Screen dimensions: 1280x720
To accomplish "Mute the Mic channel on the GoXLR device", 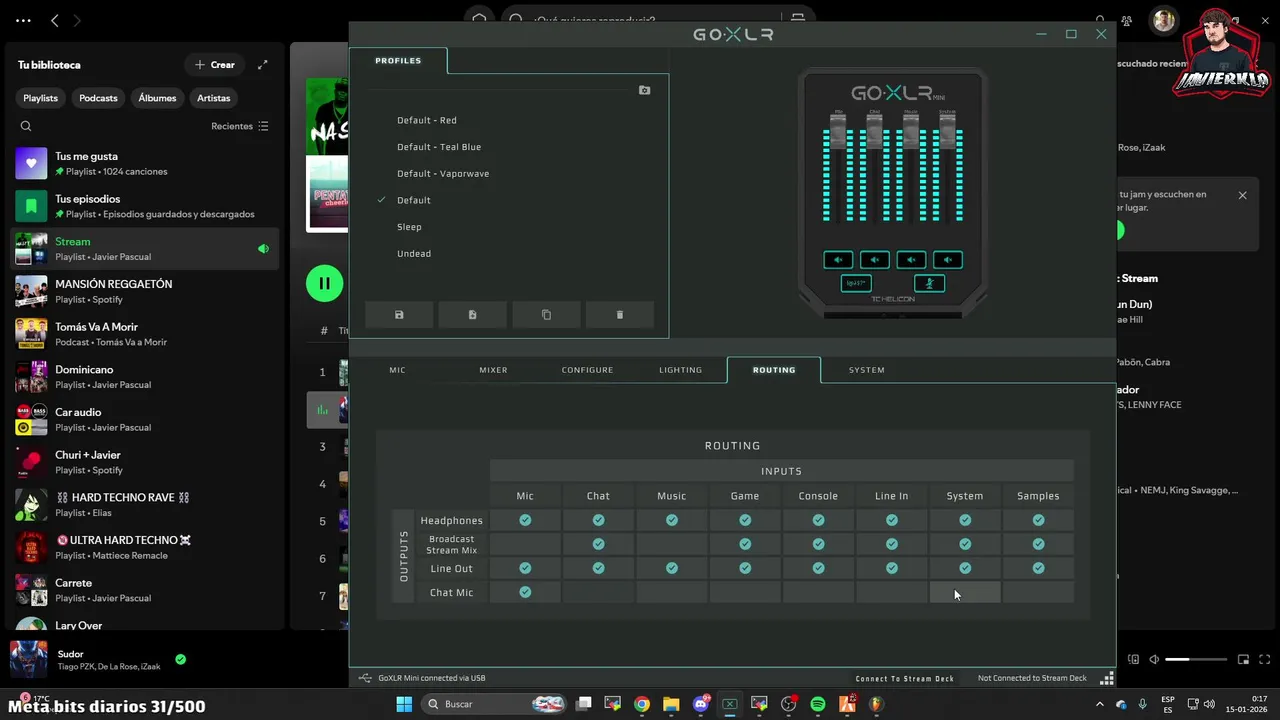I will [x=838, y=260].
